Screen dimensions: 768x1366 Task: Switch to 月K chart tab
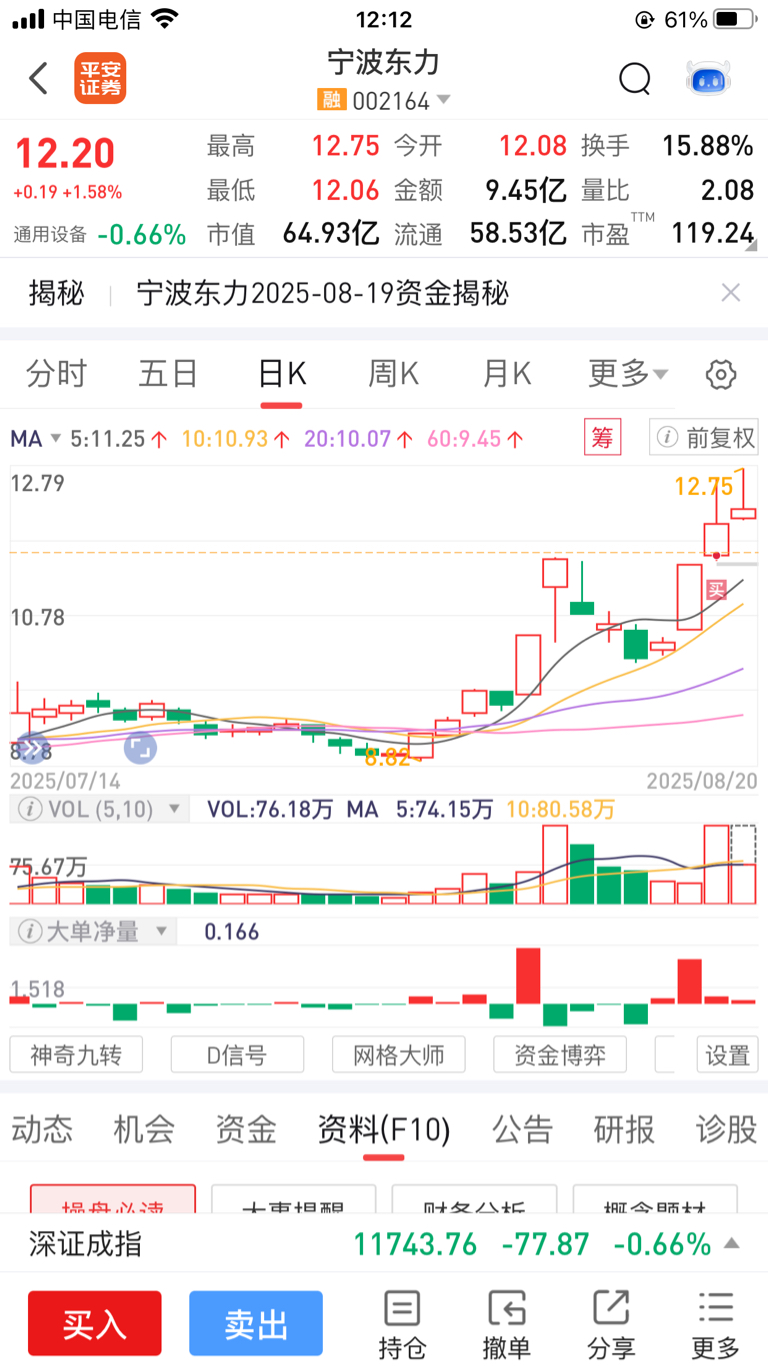click(x=506, y=374)
